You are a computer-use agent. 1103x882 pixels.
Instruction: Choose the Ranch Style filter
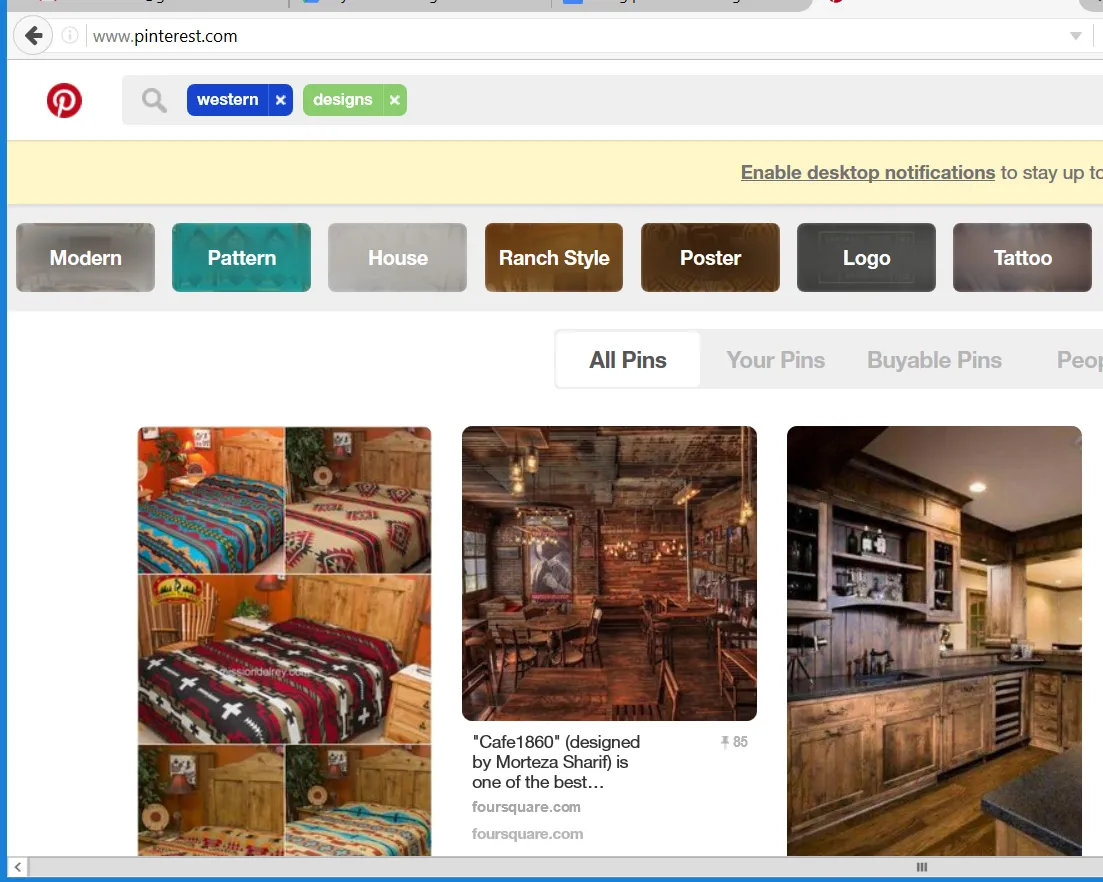[x=554, y=257]
